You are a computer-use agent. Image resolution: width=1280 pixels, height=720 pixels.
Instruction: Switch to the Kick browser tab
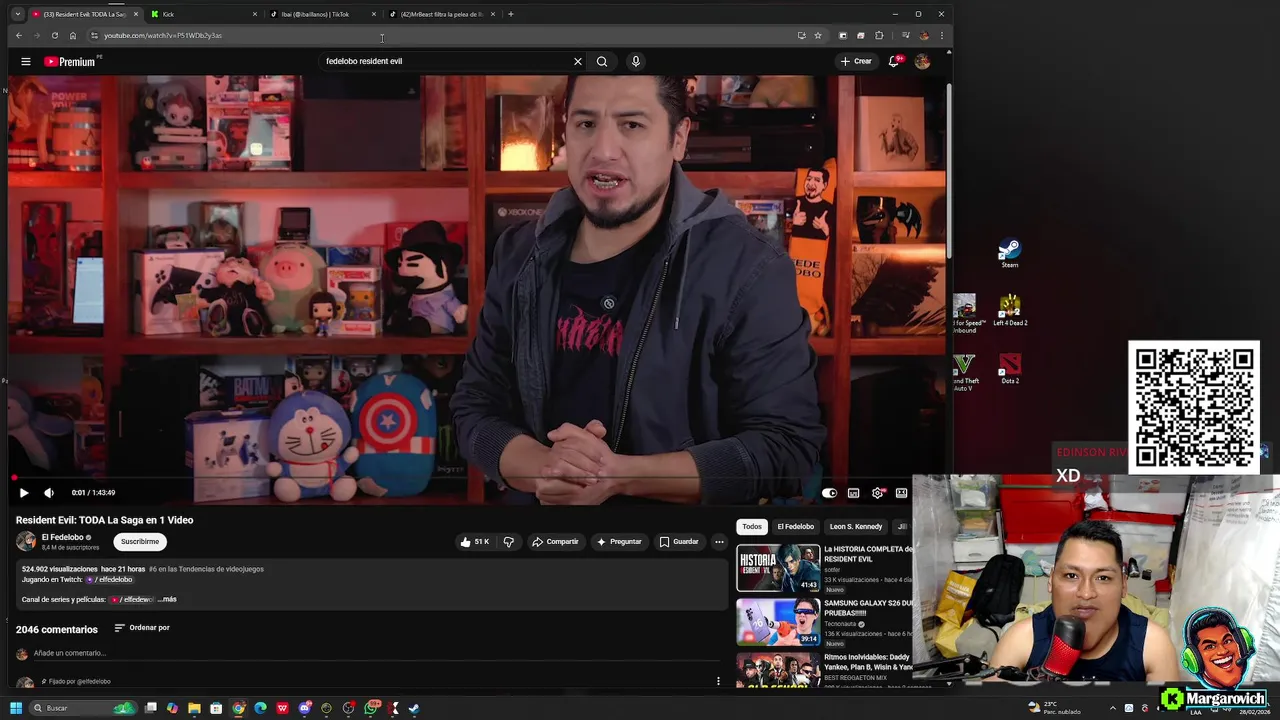coord(204,14)
